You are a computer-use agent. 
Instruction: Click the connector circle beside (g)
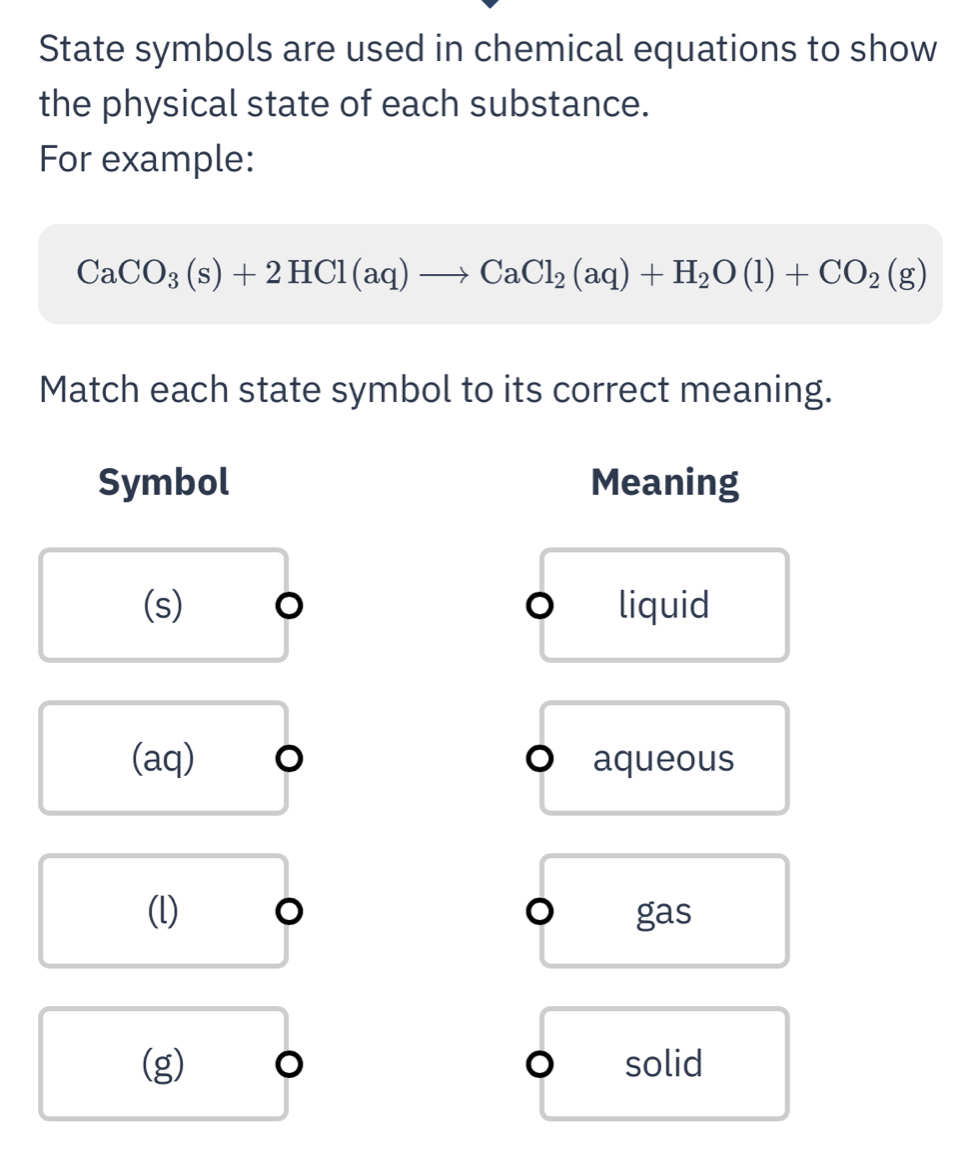(x=289, y=1063)
